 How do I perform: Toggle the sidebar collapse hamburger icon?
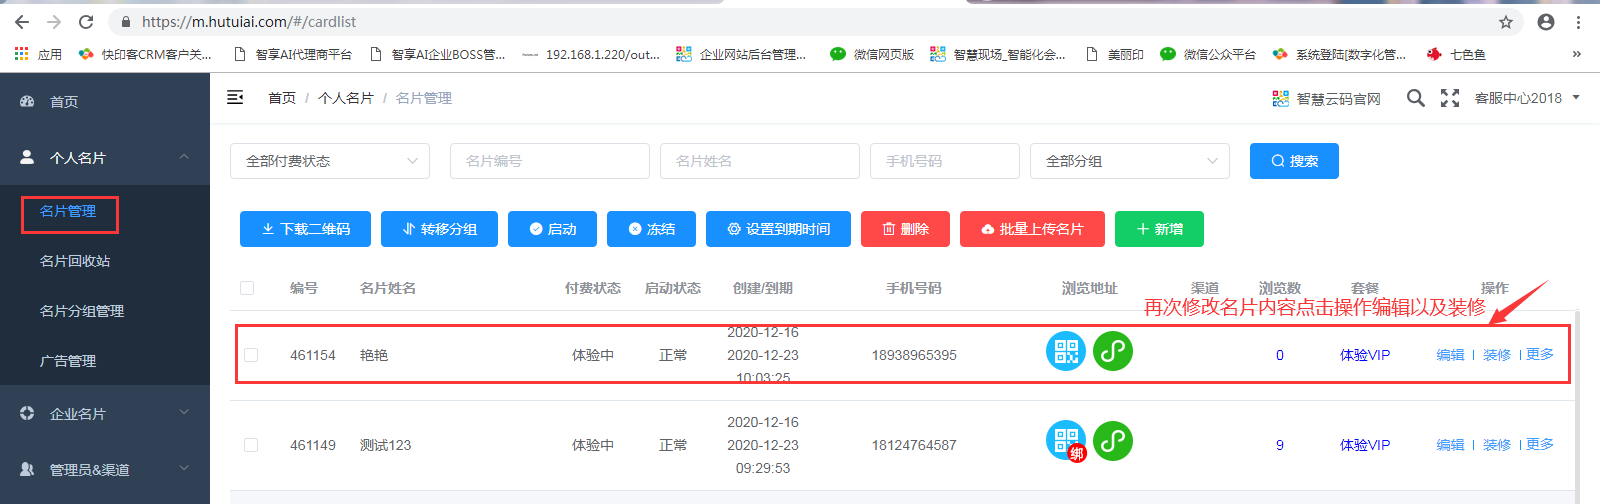[235, 97]
